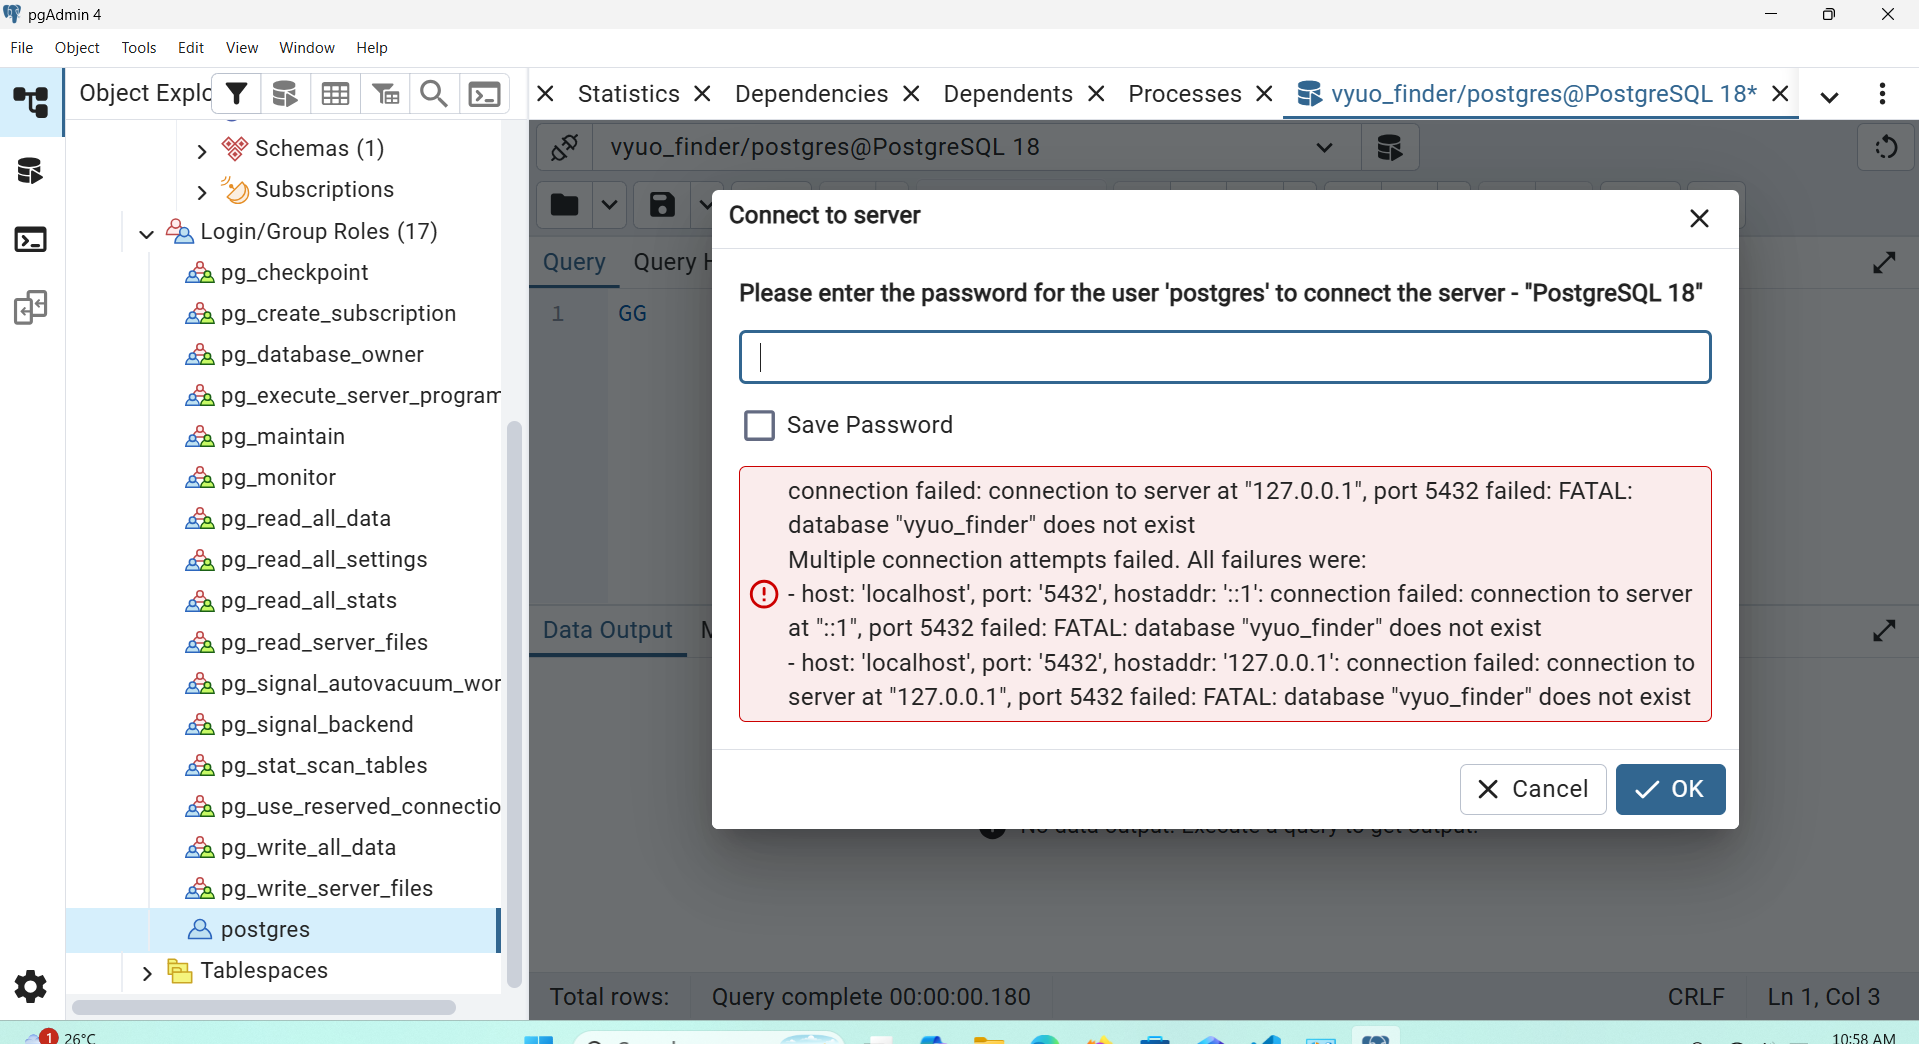1919x1044 pixels.
Task: Open the Schema Diff Workspace sidebar icon
Action: [x=31, y=308]
